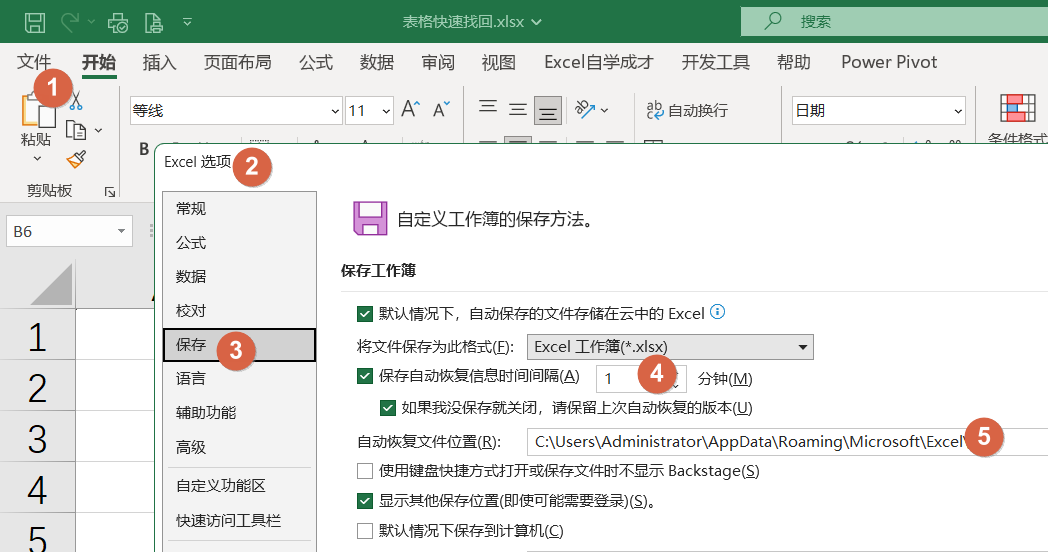Click the 自动换行 wrap text button
Image resolution: width=1048 pixels, height=552 pixels.
(687, 110)
